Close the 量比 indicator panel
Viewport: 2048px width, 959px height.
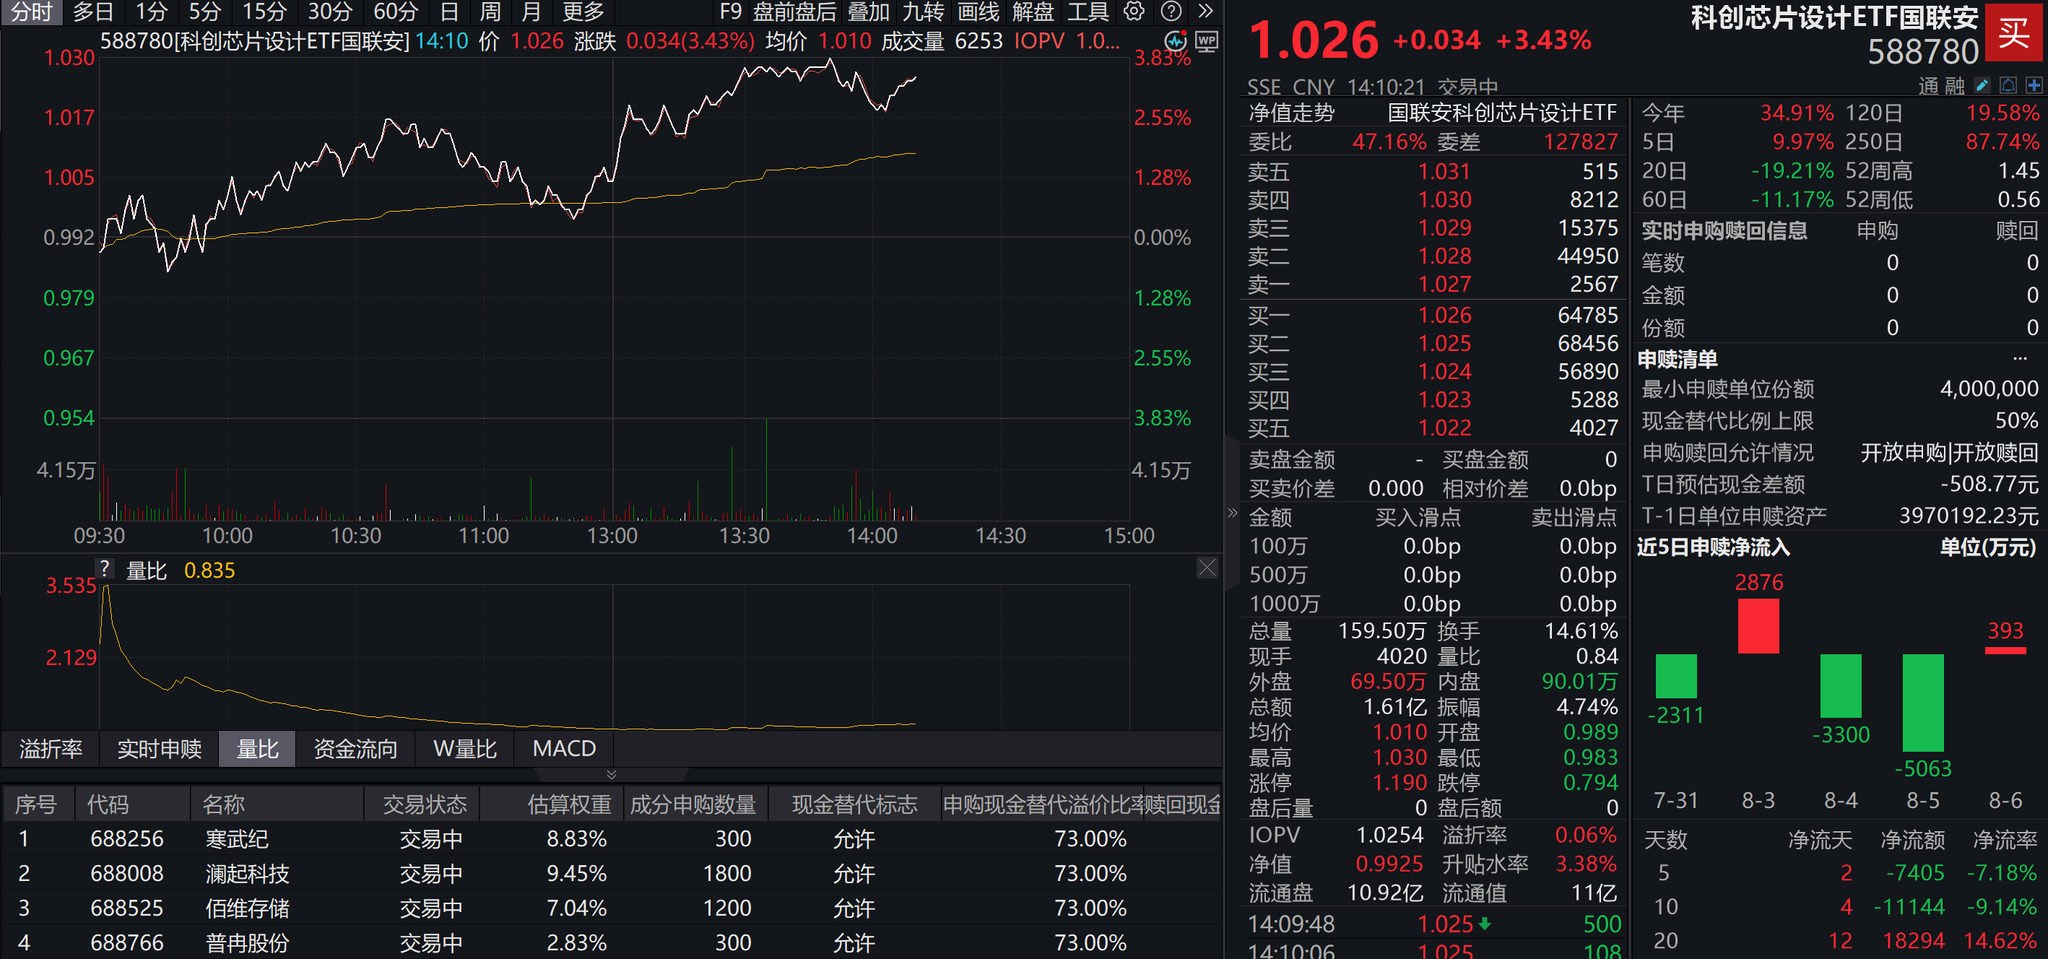(x=1207, y=568)
